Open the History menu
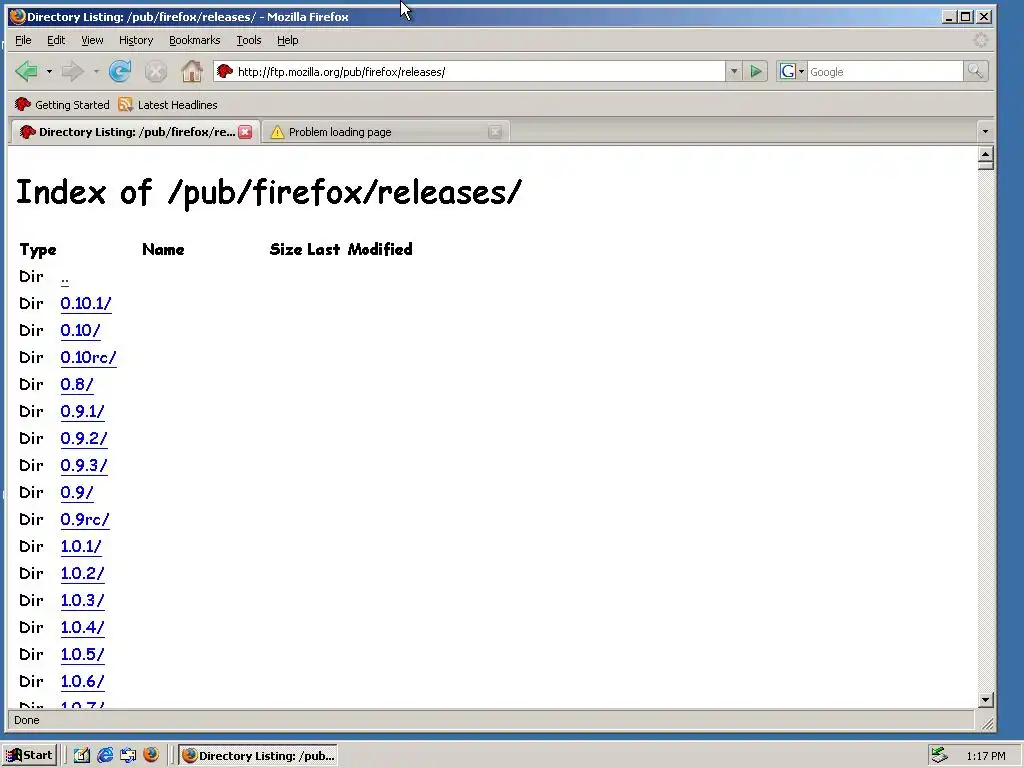This screenshot has height=768, width=1024. coord(136,40)
